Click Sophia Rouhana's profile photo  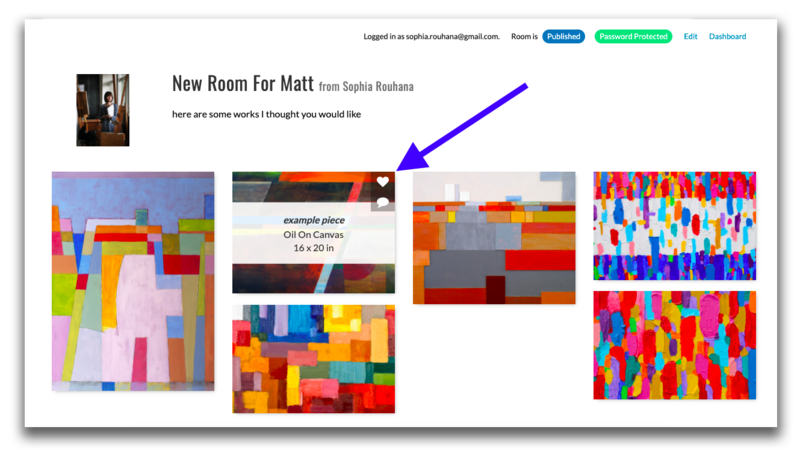[x=102, y=110]
